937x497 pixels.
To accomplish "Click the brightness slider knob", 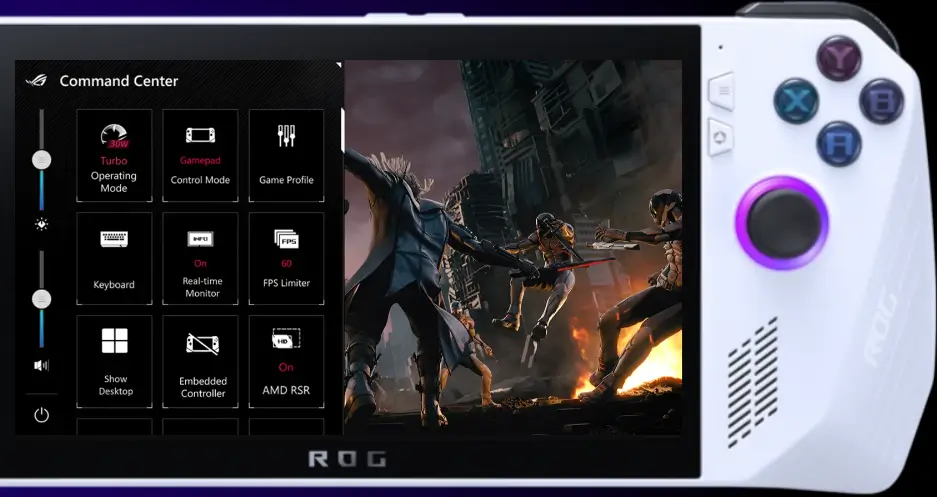I will 41,159.
